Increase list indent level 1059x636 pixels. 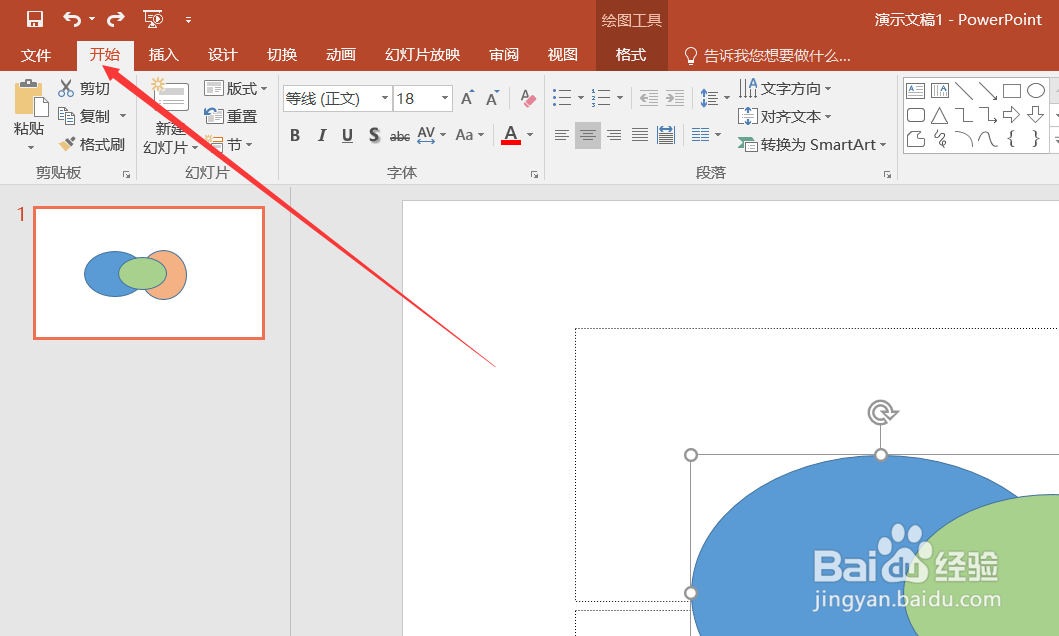(x=675, y=98)
